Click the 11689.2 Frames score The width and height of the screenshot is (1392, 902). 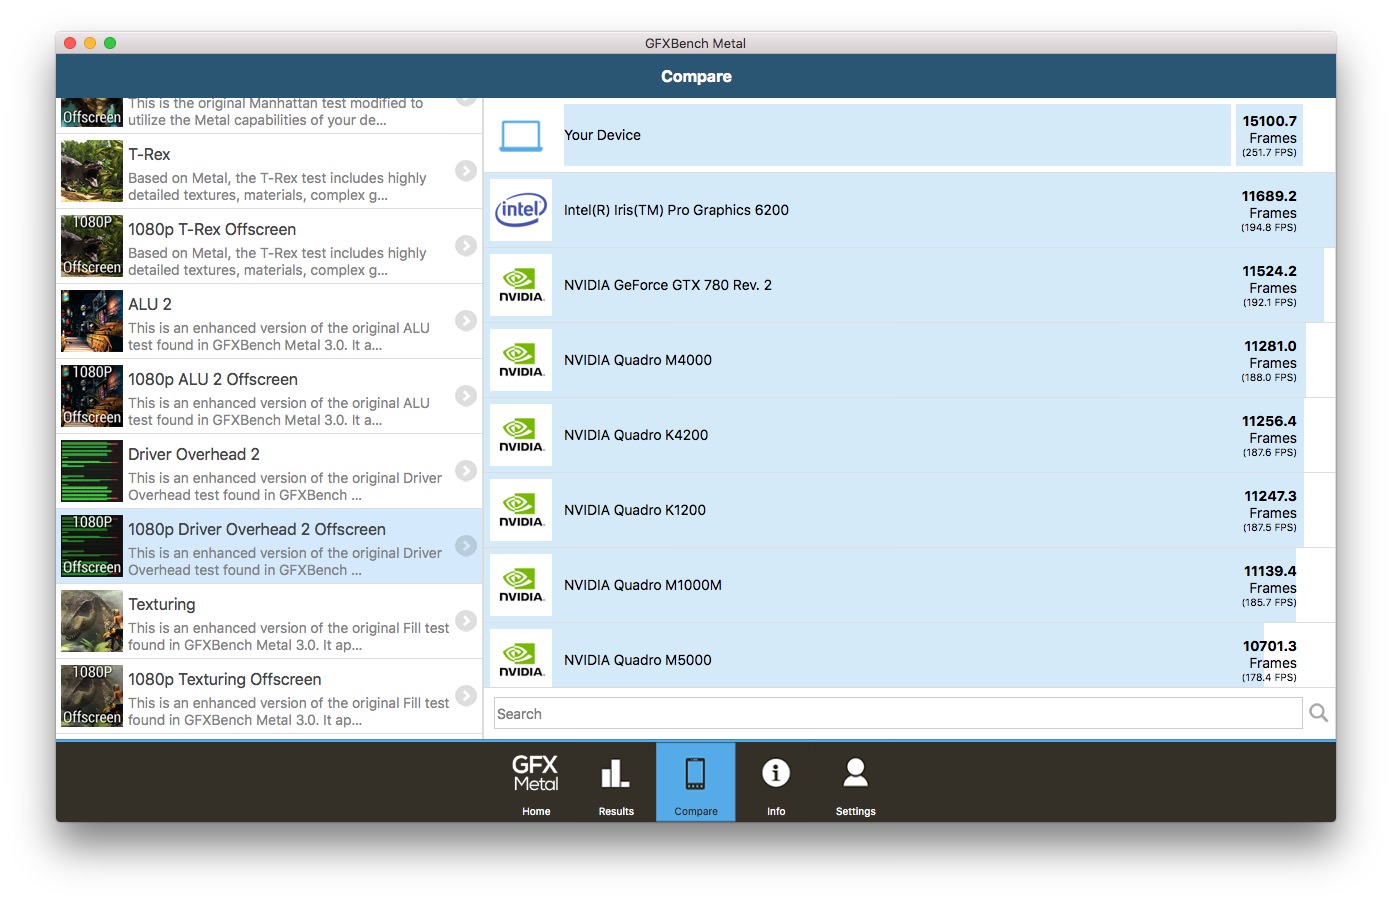(1269, 211)
